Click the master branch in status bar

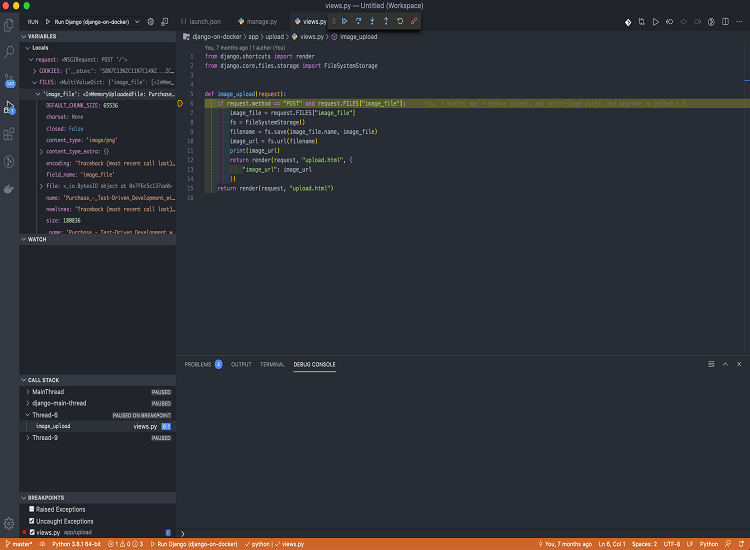click(x=19, y=544)
